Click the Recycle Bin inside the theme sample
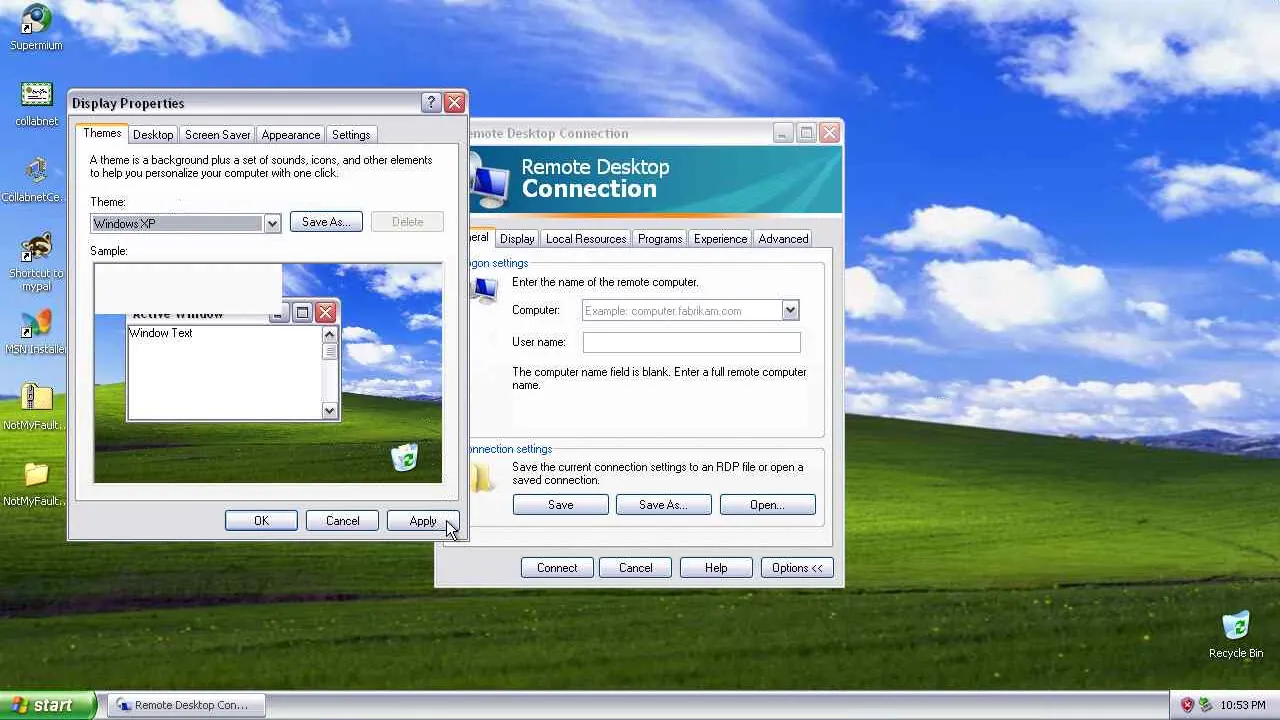This screenshot has height=720, width=1280. pos(404,457)
